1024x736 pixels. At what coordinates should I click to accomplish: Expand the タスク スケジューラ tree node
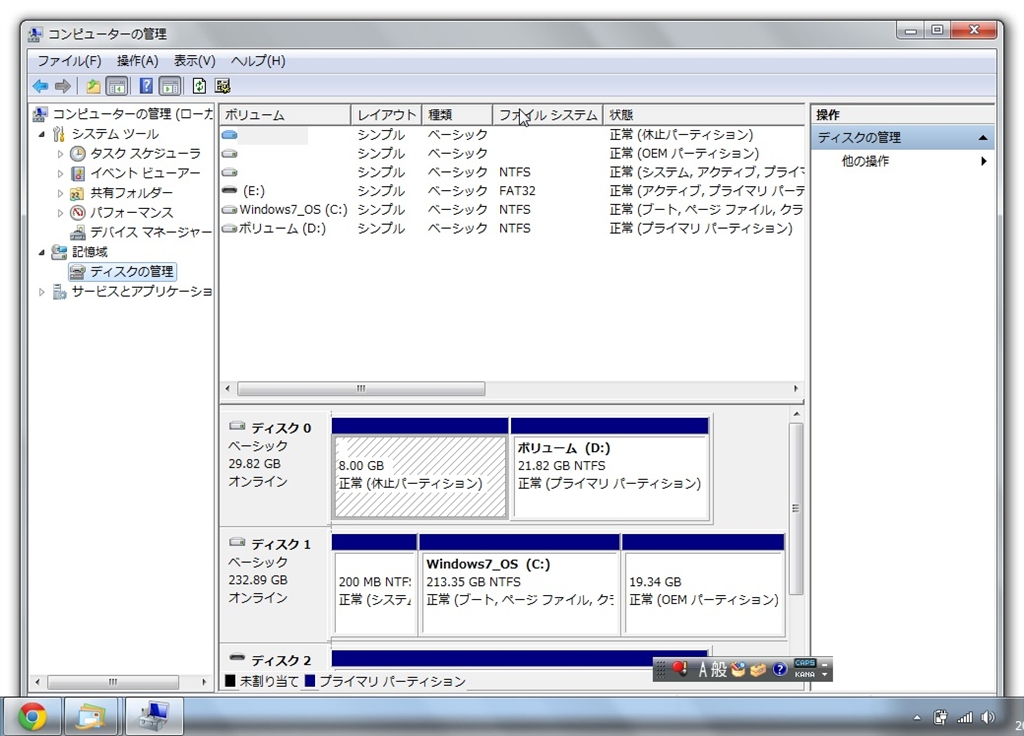point(60,154)
